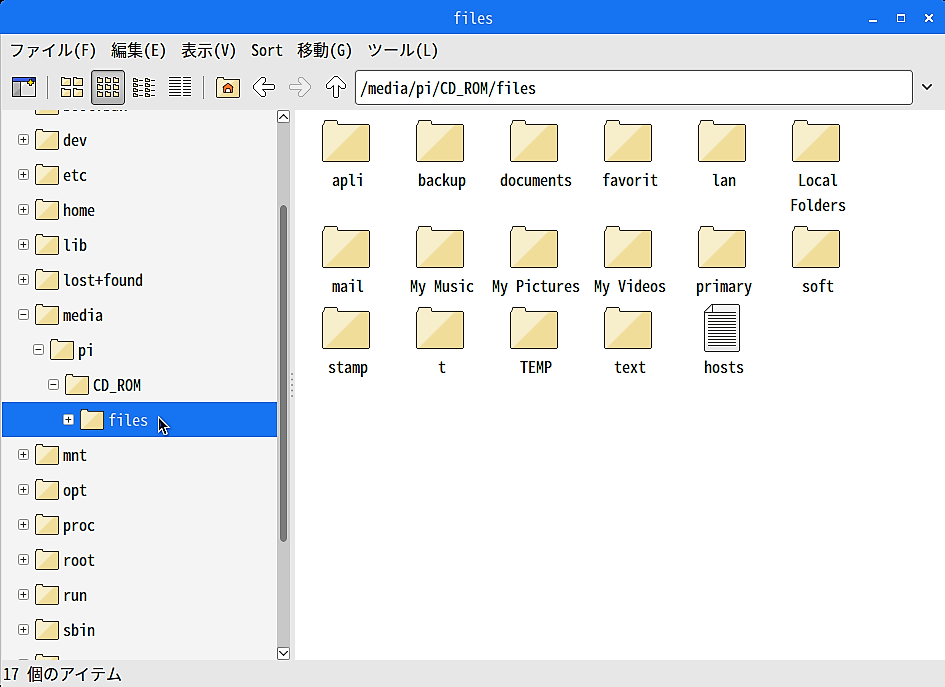The width and height of the screenshot is (945, 687).
Task: Click tree scrollbar up arrow
Action: pos(283,116)
